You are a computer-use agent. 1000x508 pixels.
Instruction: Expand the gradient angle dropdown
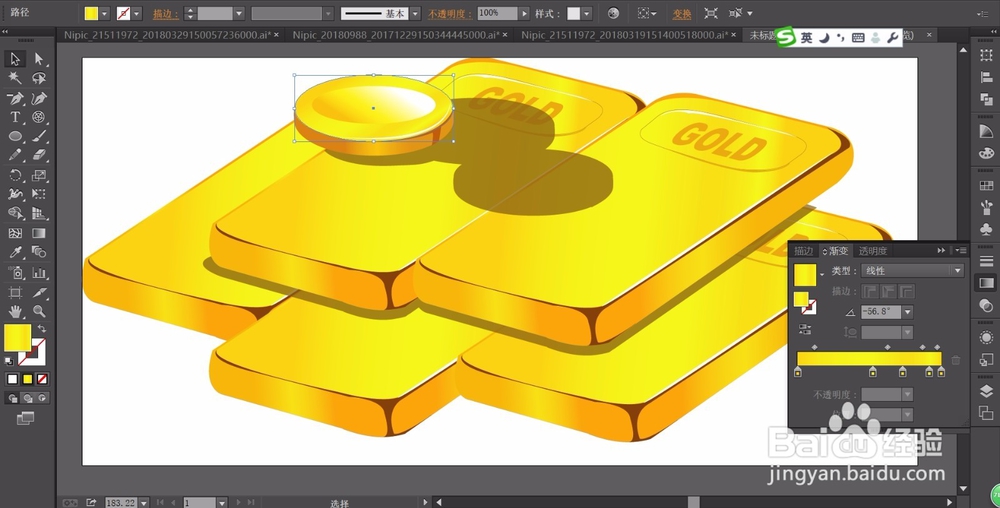coord(908,312)
